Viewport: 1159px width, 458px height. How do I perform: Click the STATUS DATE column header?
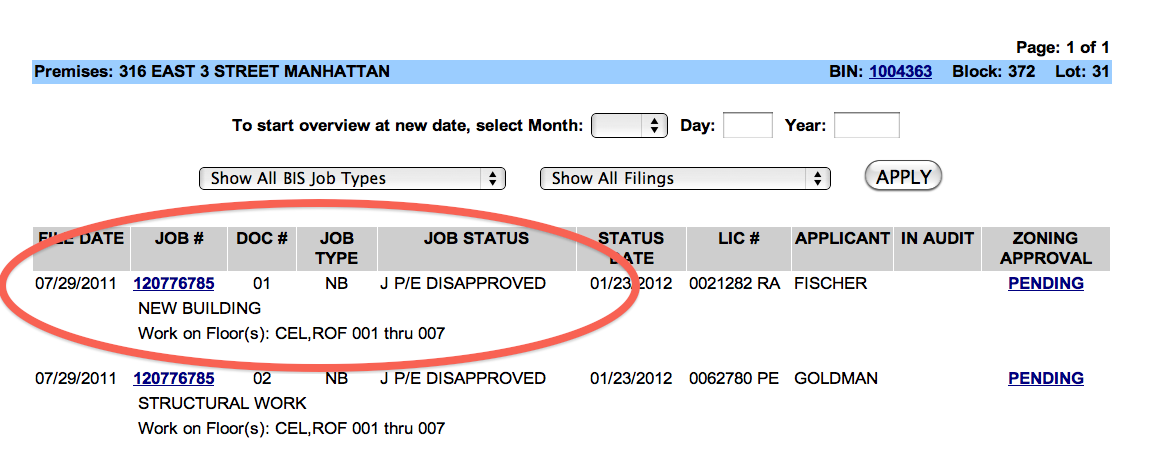click(x=631, y=248)
